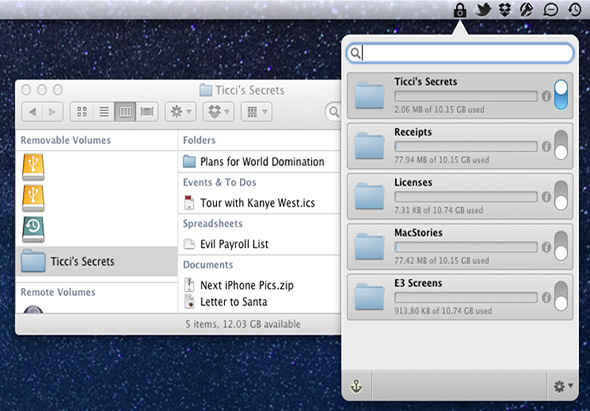Go back in Finder window
Screen dimensions: 590x411
[32, 112]
